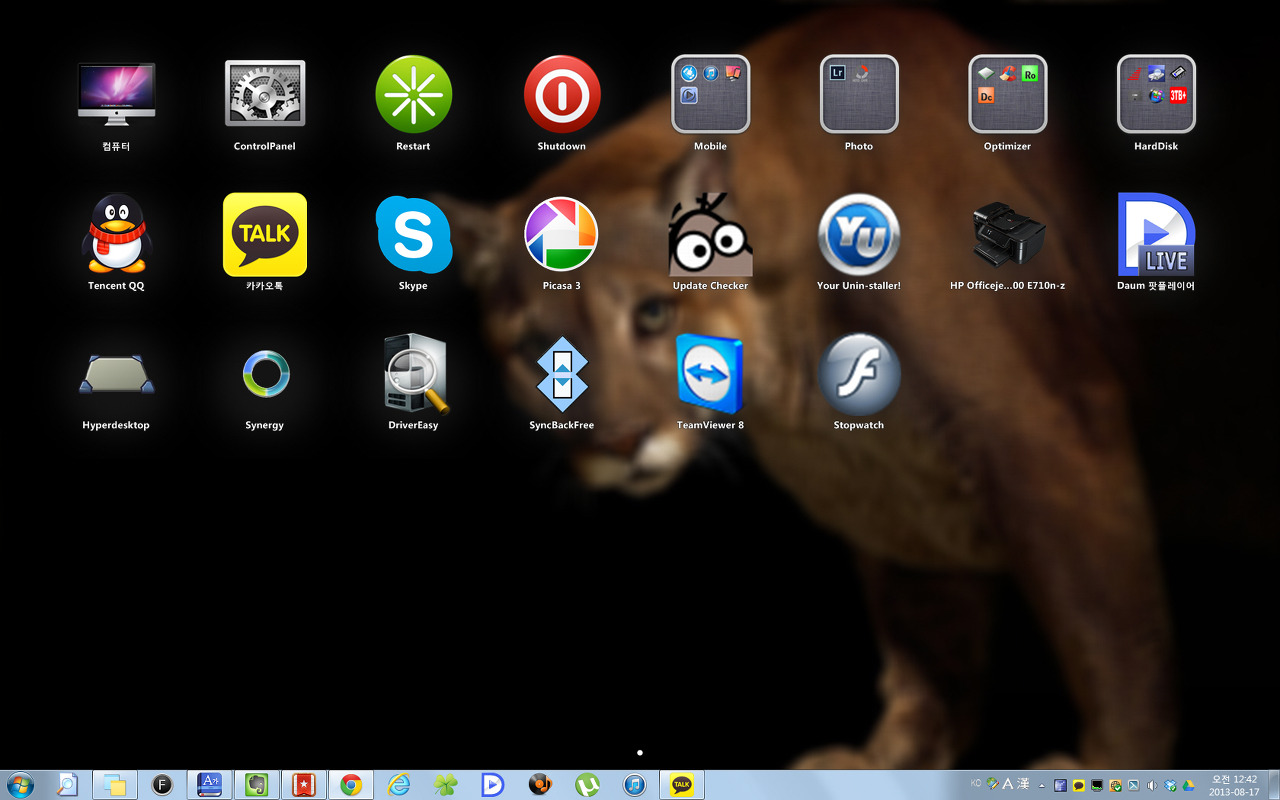Open Update Checker

pos(710,234)
